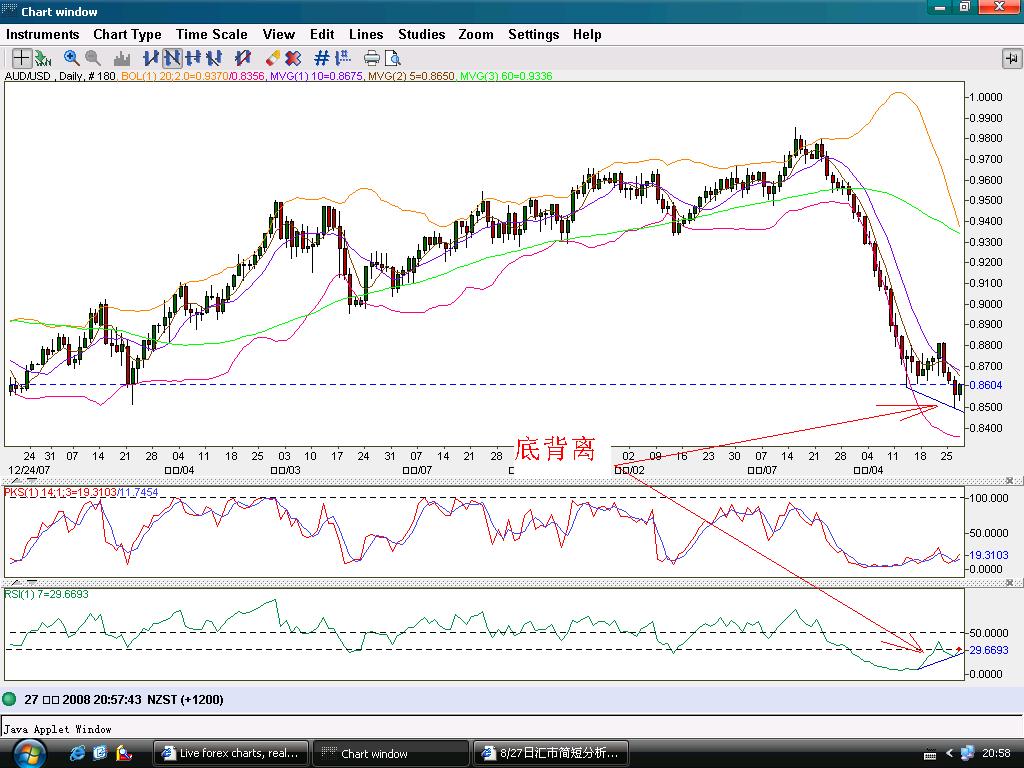Click the 12/24/07 date axis label
Screen dimensions: 1024x768
click(x=29, y=470)
